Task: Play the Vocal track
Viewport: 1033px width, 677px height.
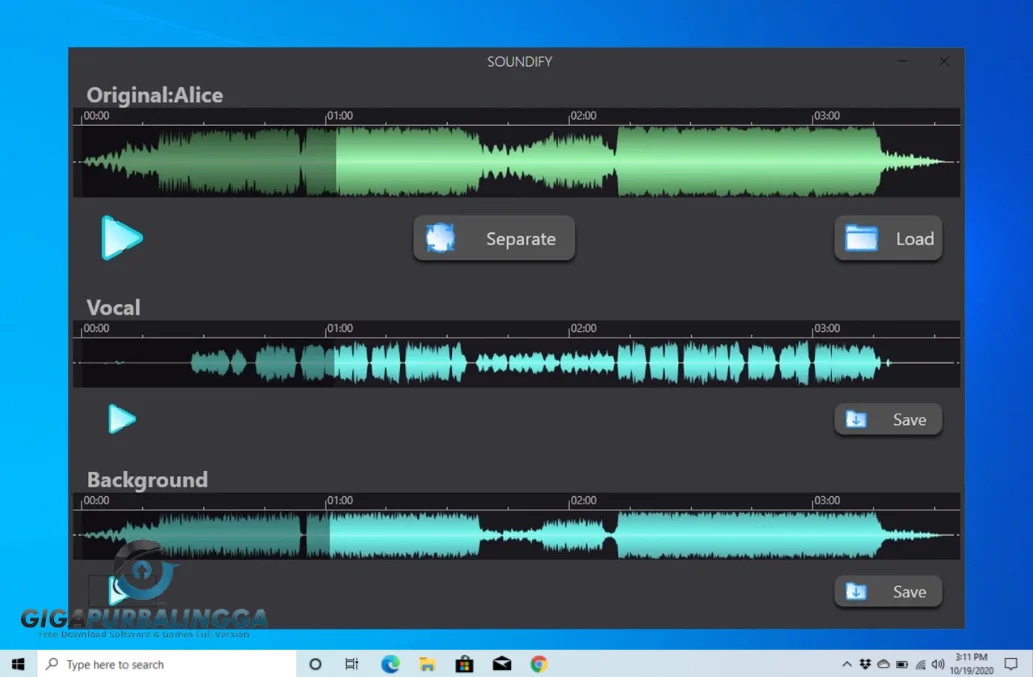Action: tap(120, 419)
